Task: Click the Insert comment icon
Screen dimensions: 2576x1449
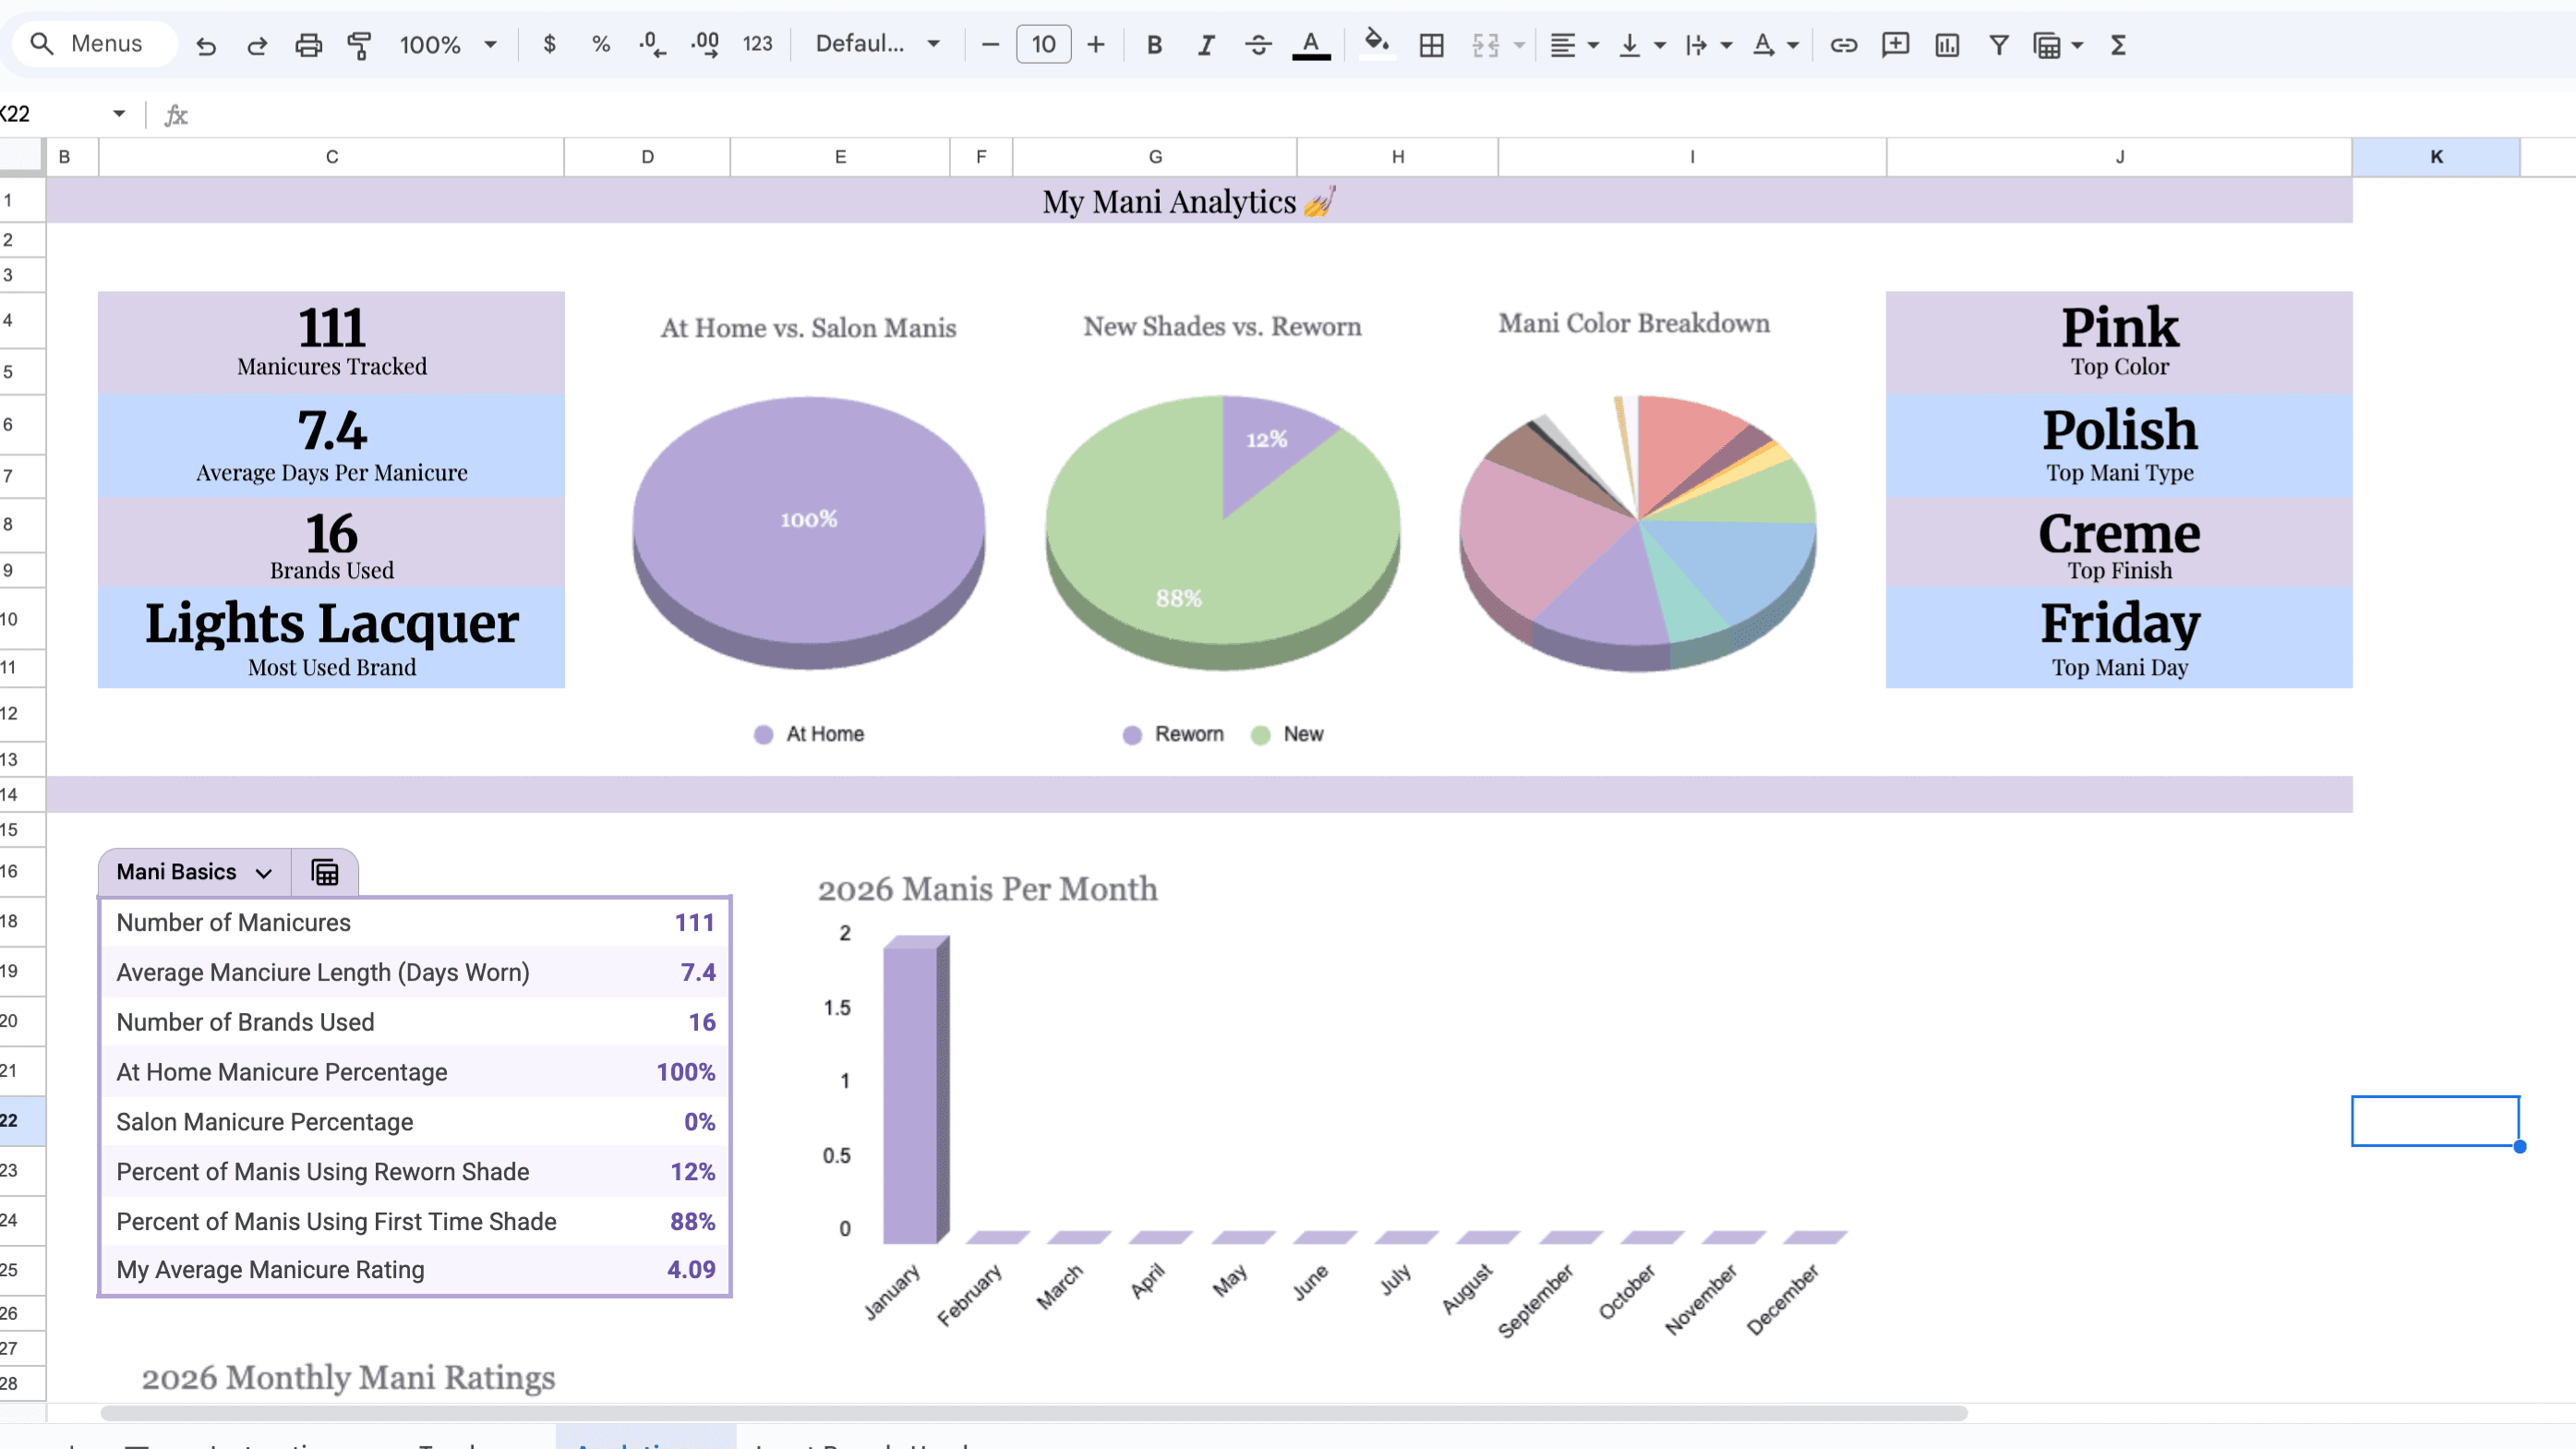Action: (1895, 45)
